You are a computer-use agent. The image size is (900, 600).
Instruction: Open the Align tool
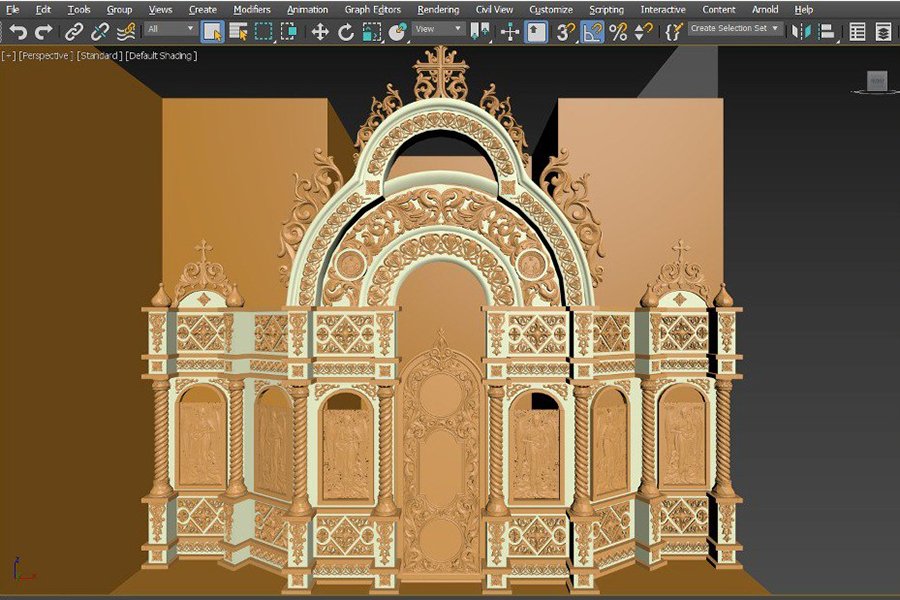[826, 32]
